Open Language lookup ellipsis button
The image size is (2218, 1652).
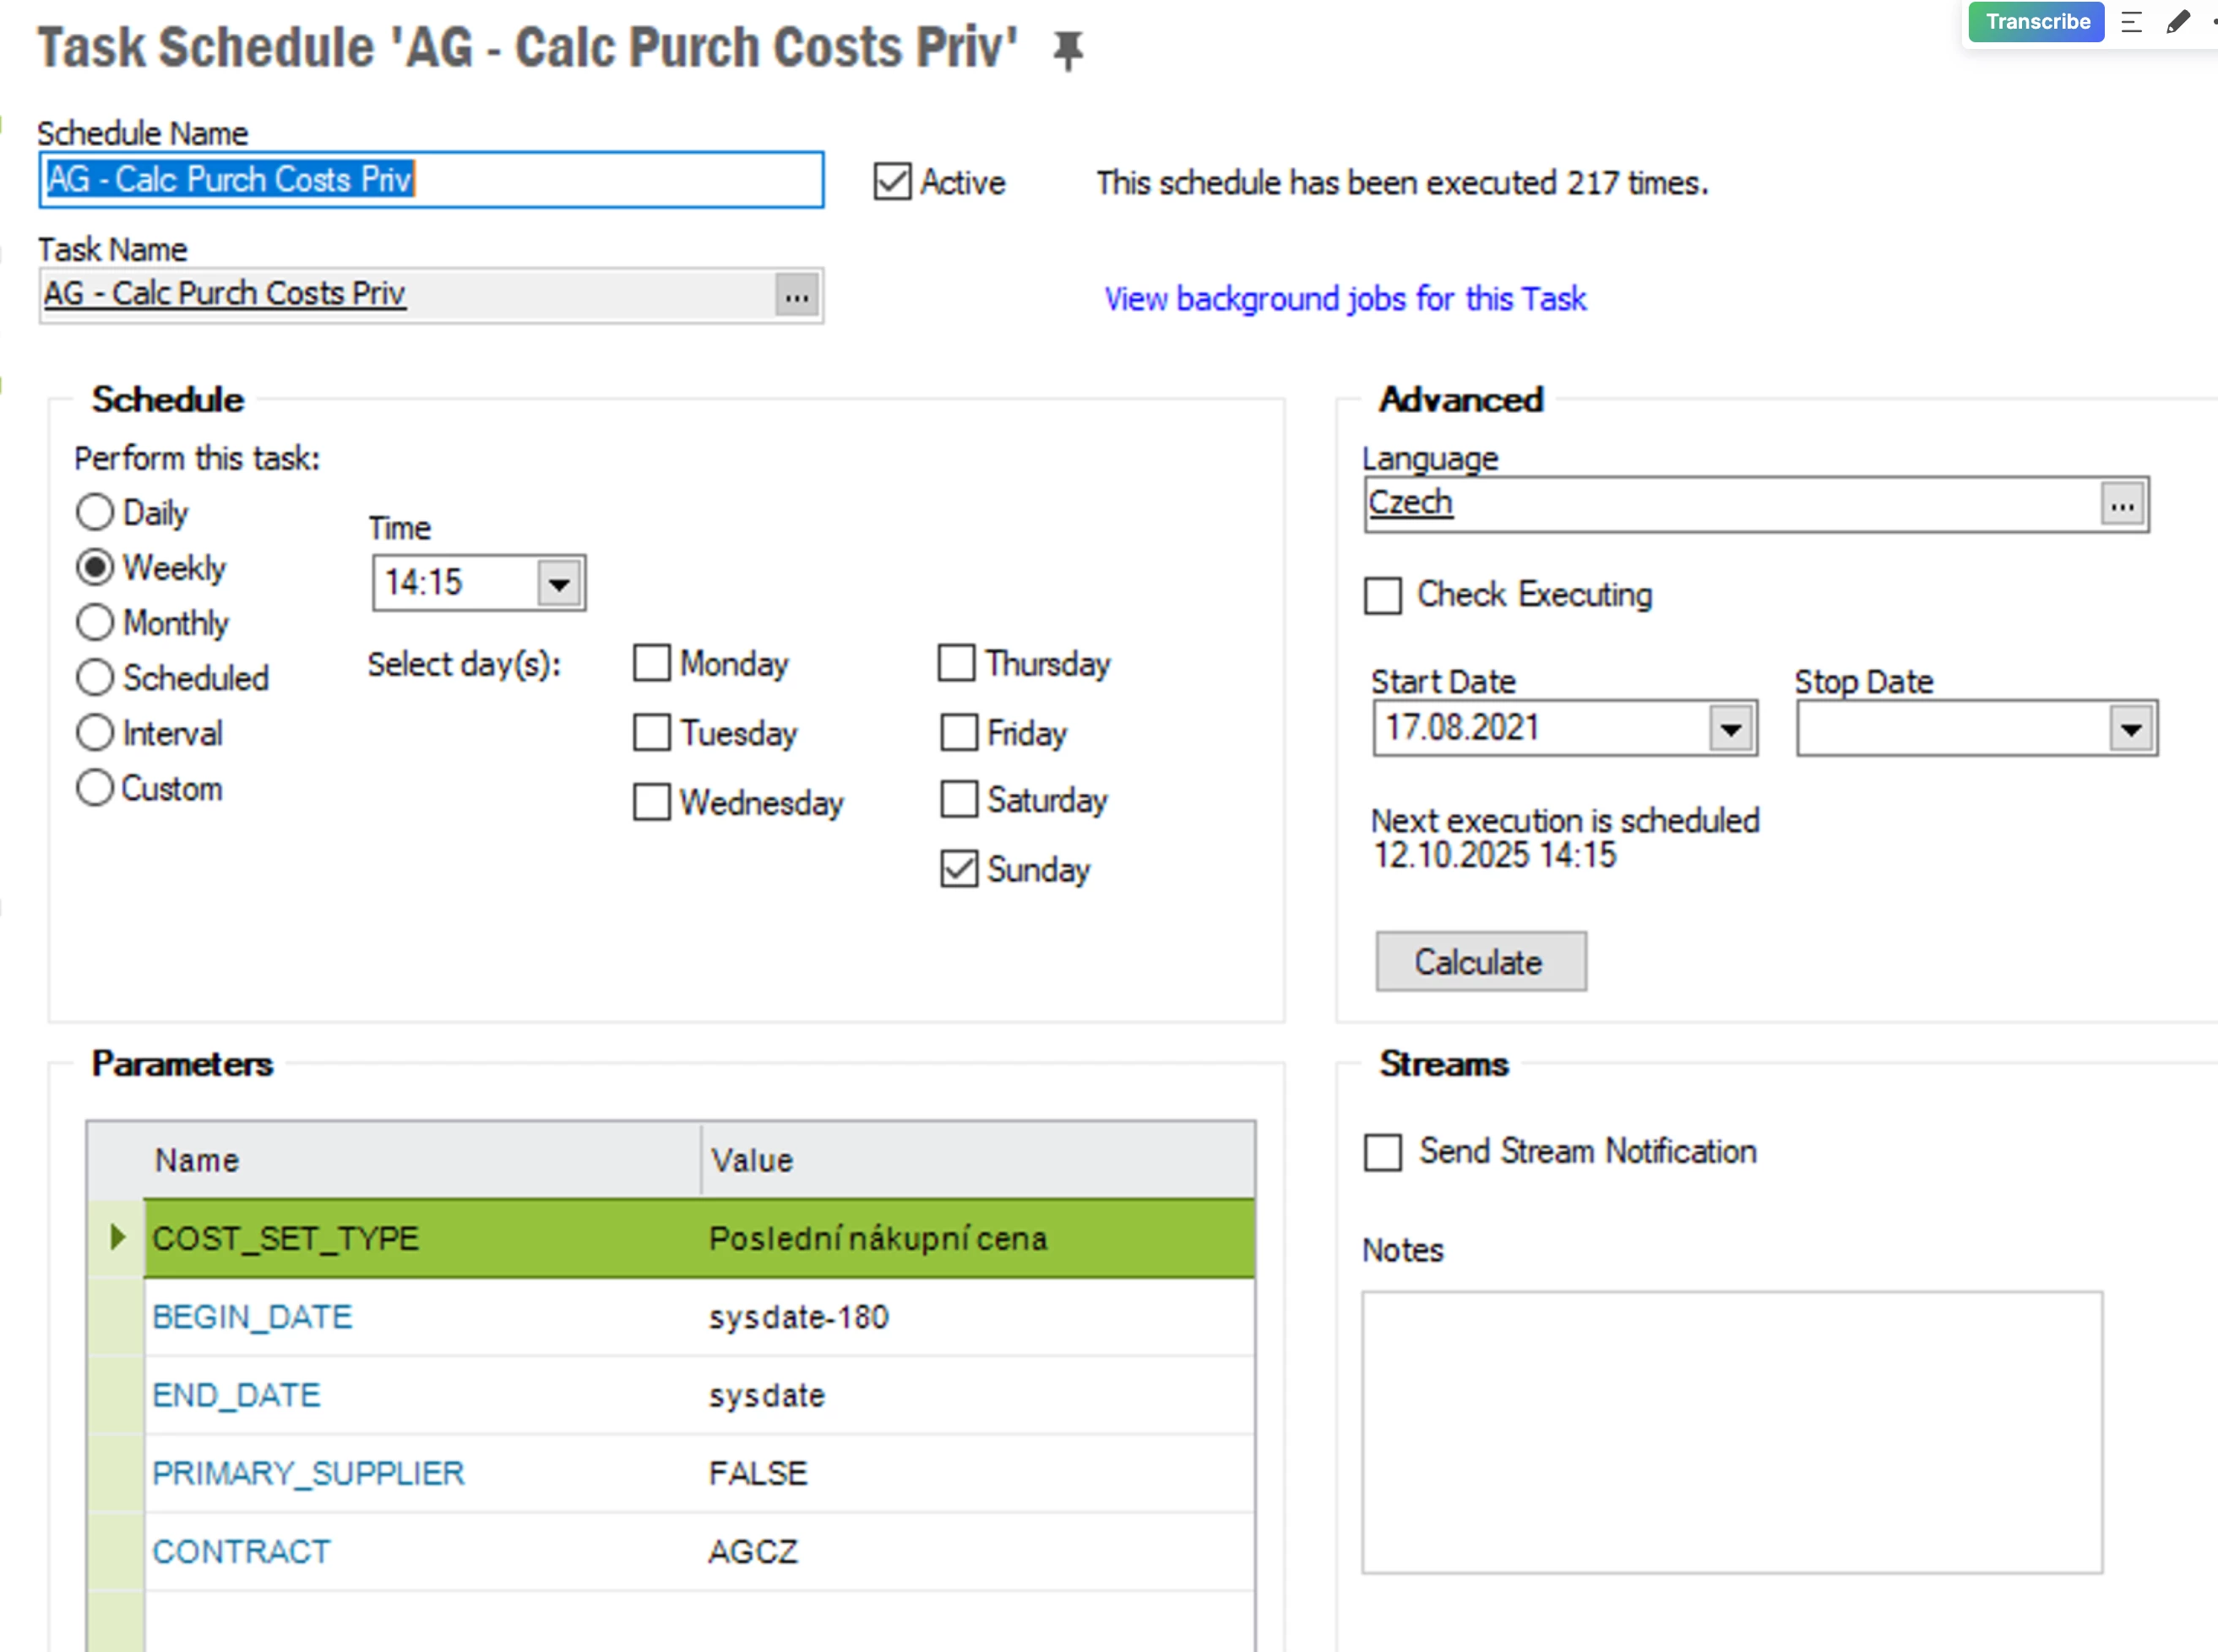(x=2122, y=505)
